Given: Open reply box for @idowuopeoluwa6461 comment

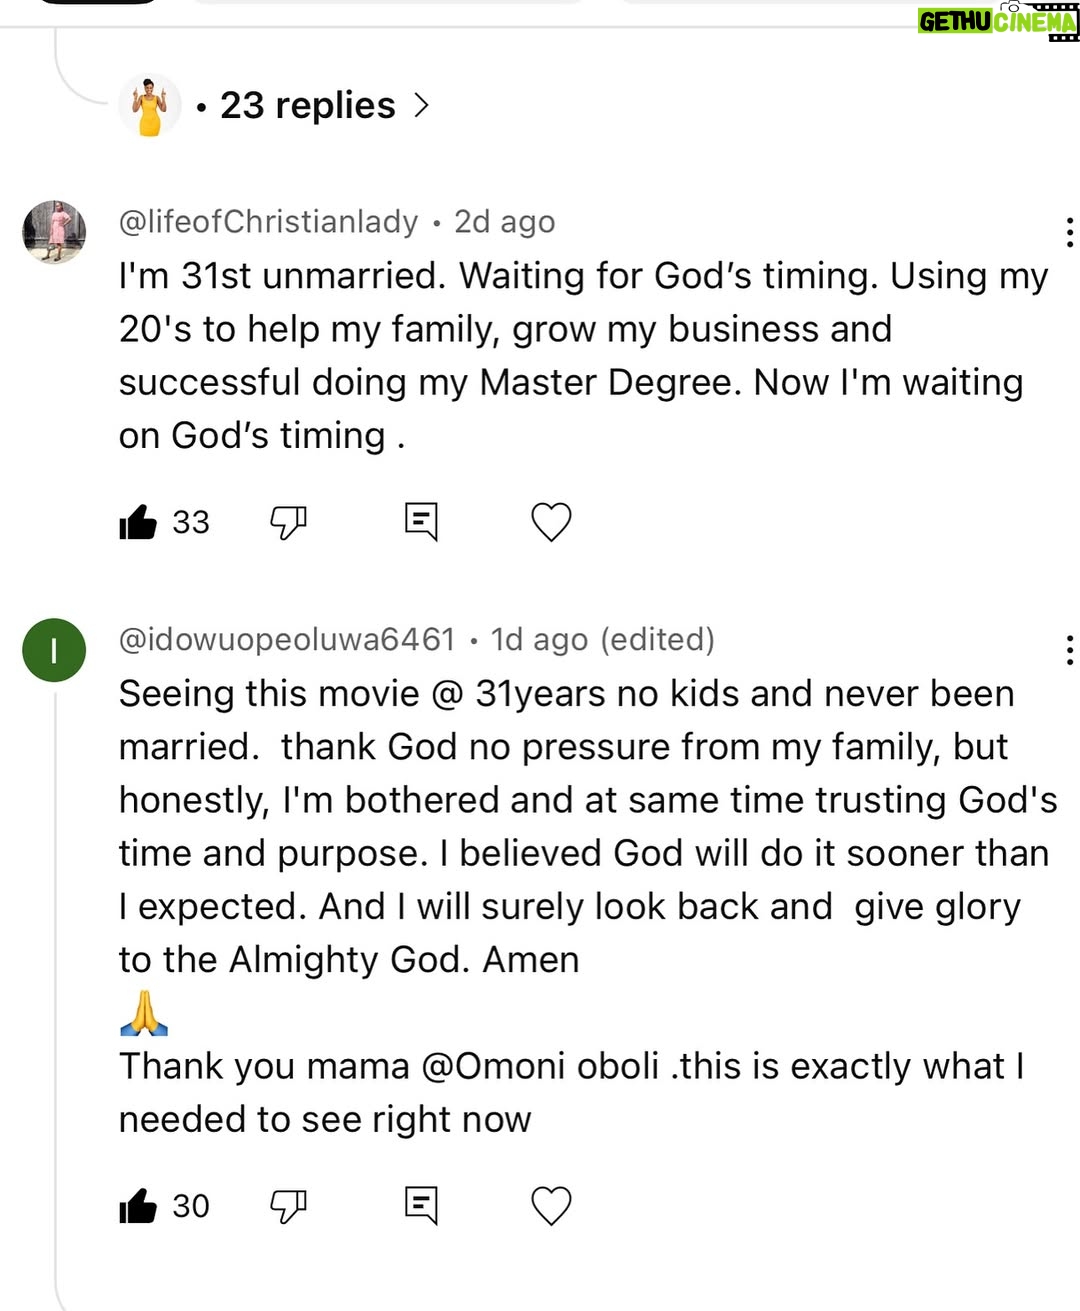Looking at the screenshot, I should (x=421, y=1206).
